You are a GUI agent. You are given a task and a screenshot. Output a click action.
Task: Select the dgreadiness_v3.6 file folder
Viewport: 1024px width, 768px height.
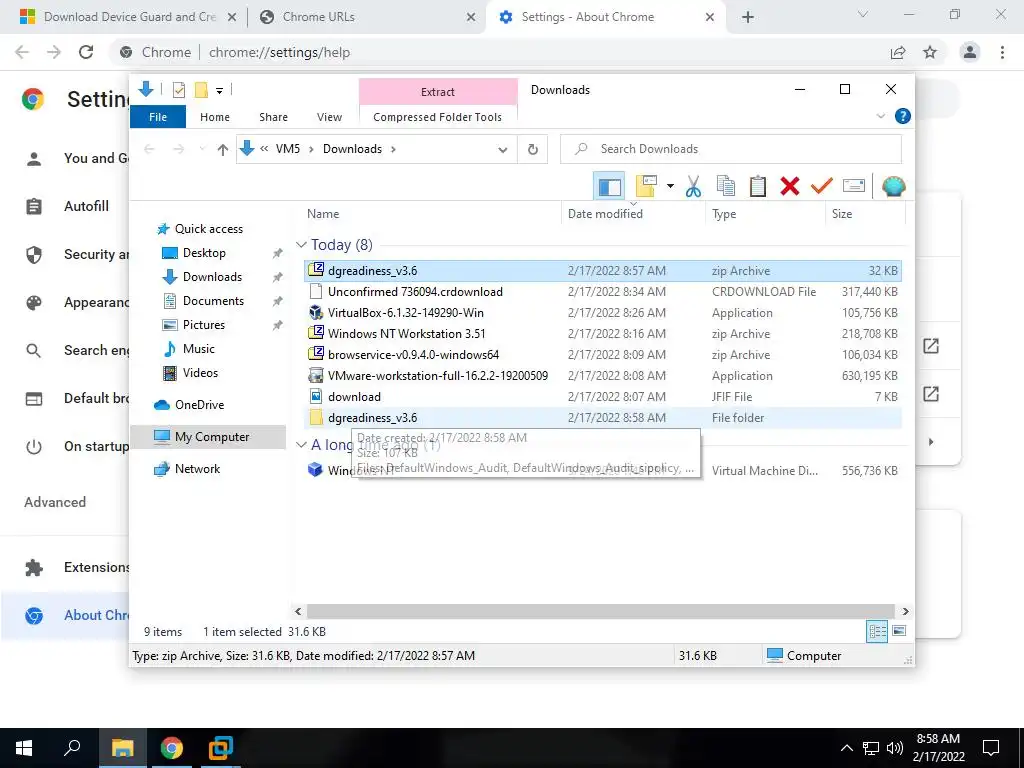(603, 417)
